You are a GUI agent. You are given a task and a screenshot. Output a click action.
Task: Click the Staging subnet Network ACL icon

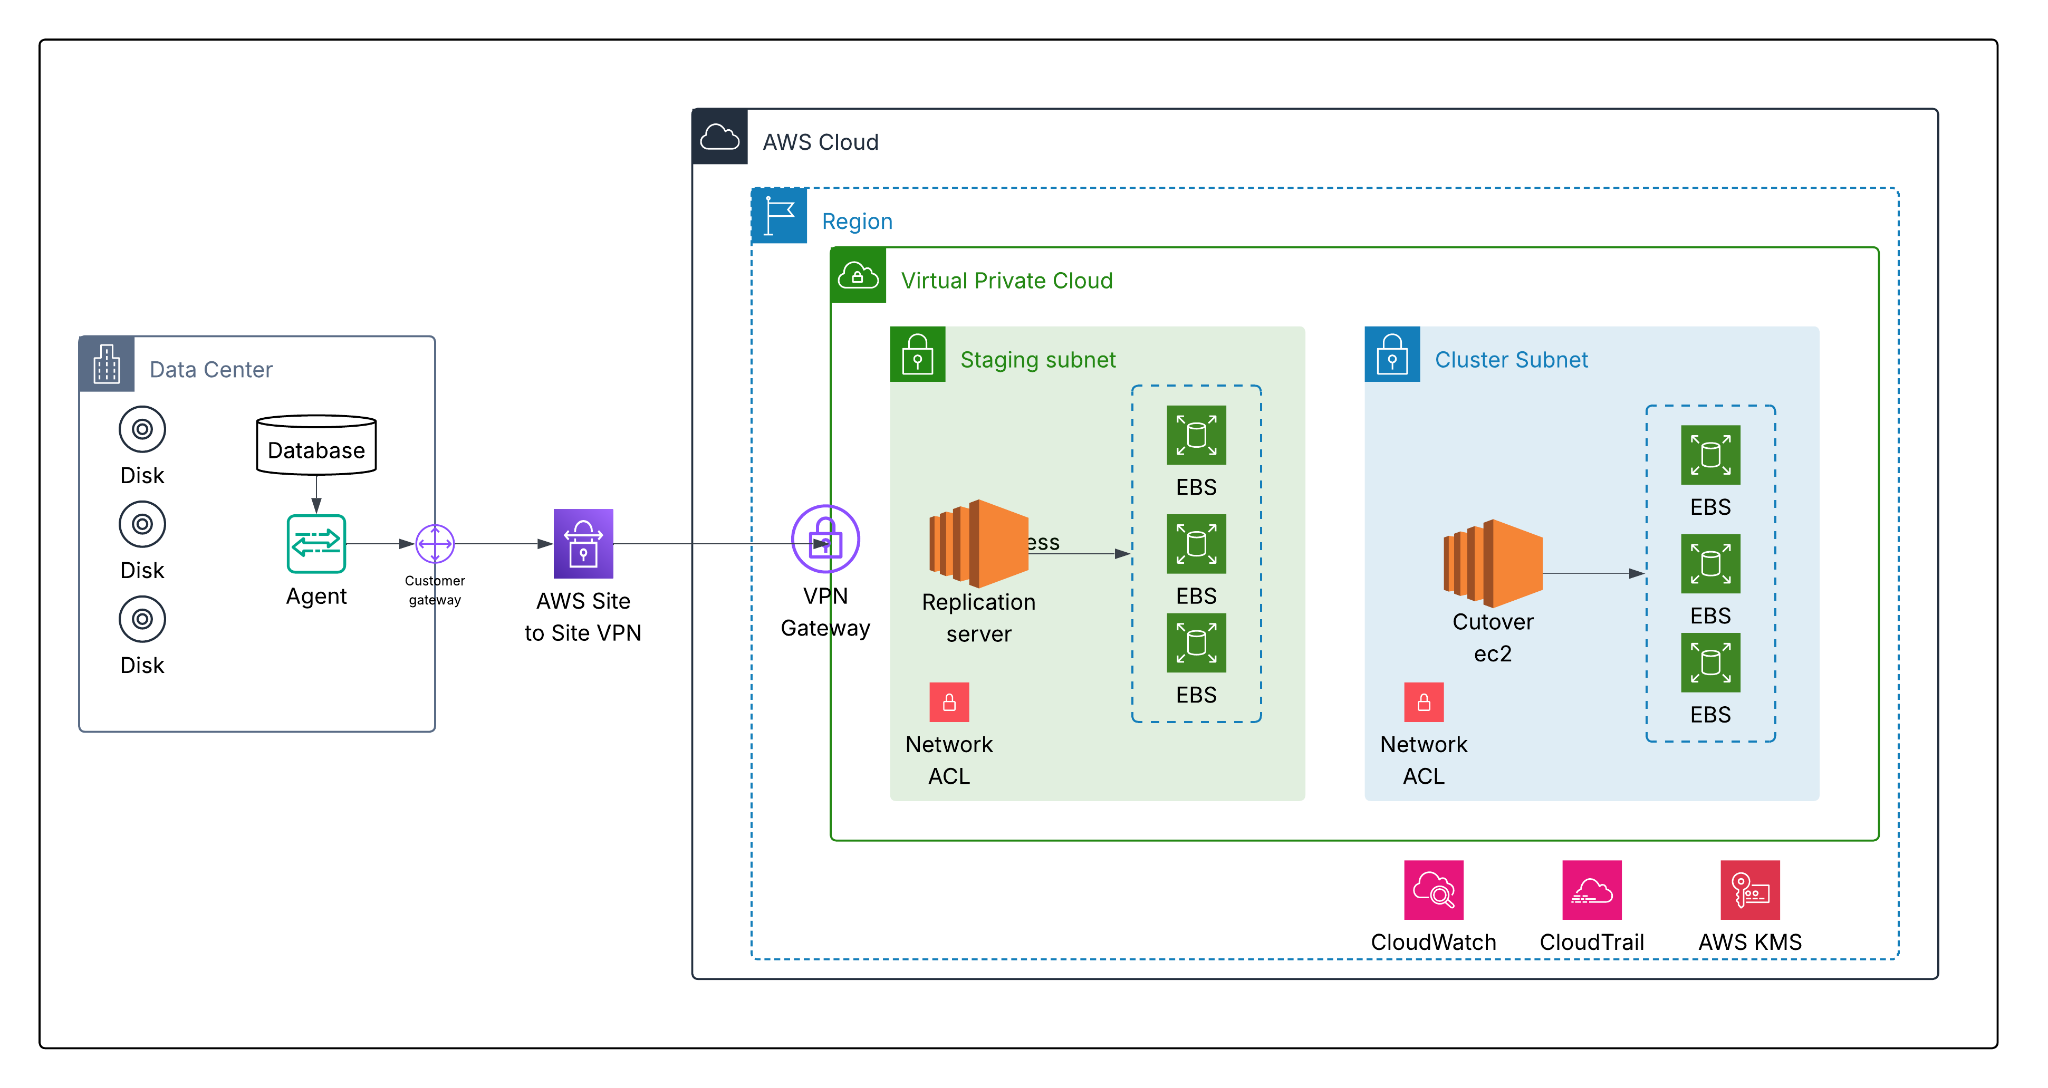(949, 702)
